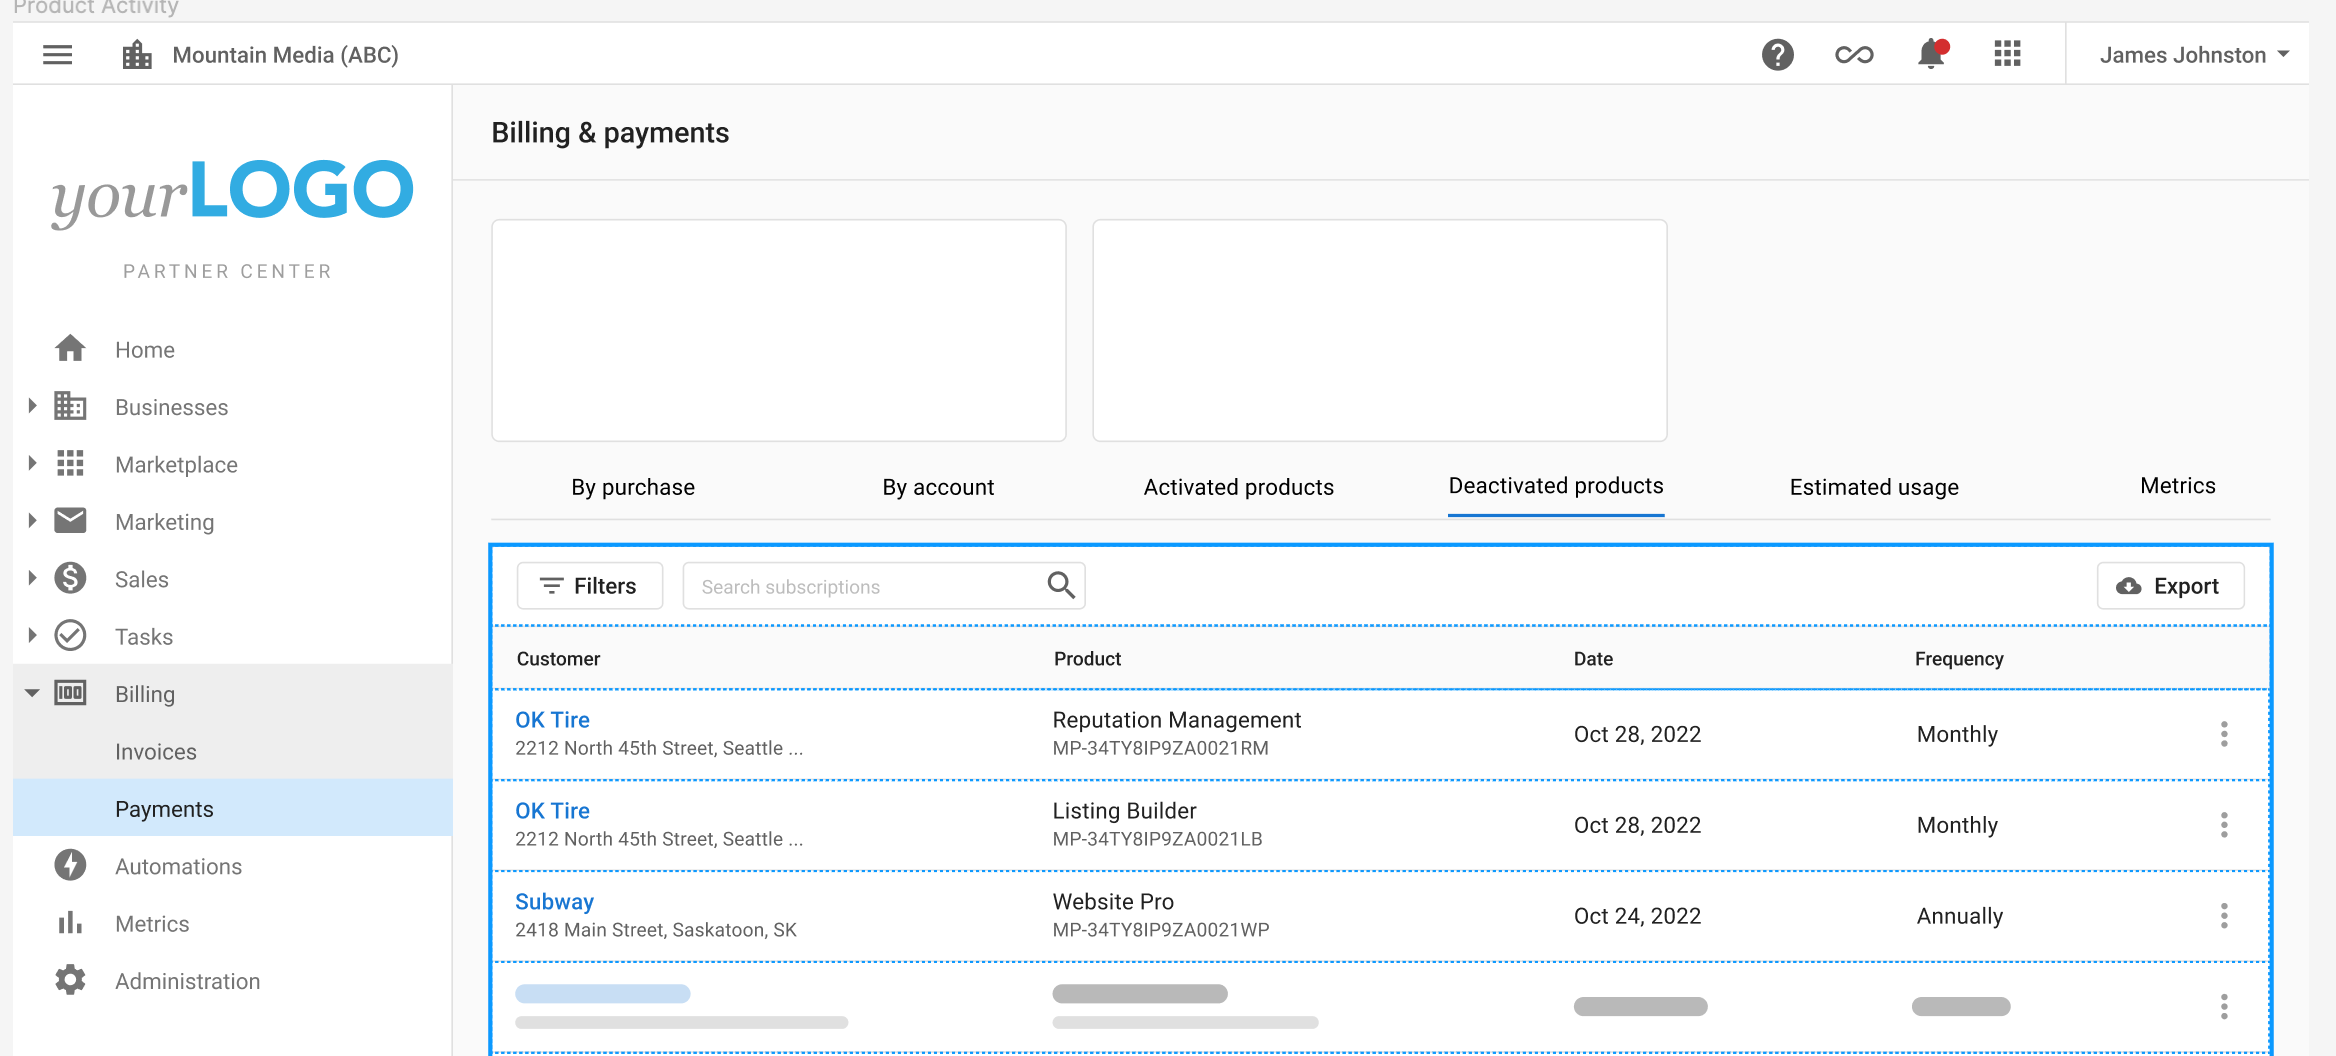Expand the Tasks menu arrow
This screenshot has height=1056, width=2336.
(x=32, y=635)
